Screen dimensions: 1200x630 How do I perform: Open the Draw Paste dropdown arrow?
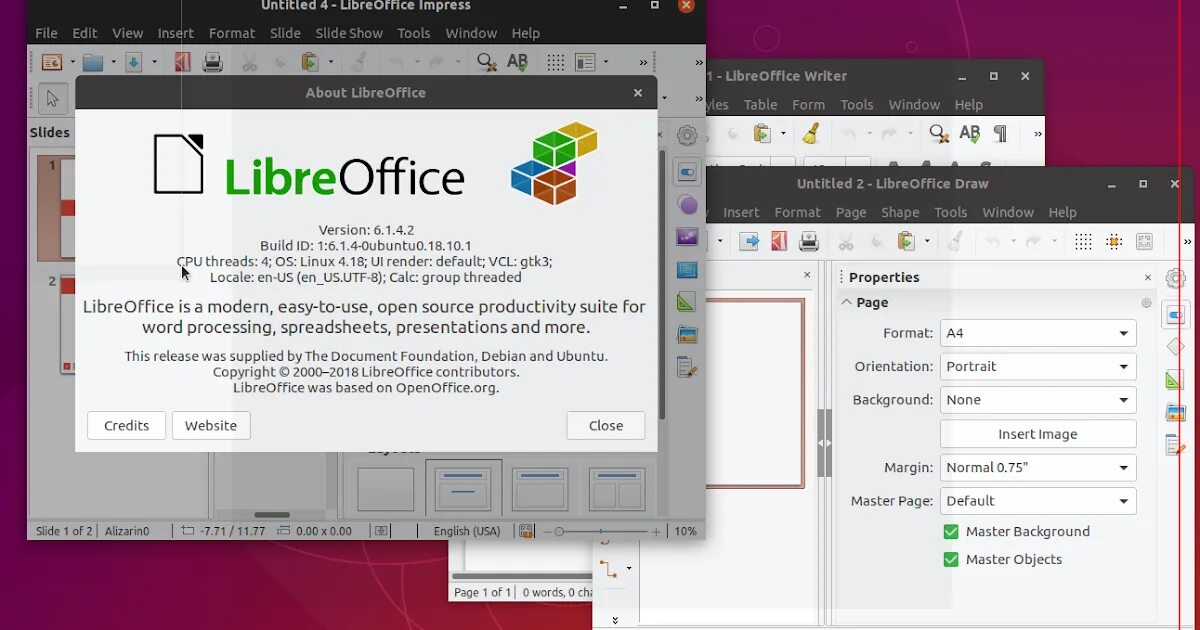coord(927,241)
